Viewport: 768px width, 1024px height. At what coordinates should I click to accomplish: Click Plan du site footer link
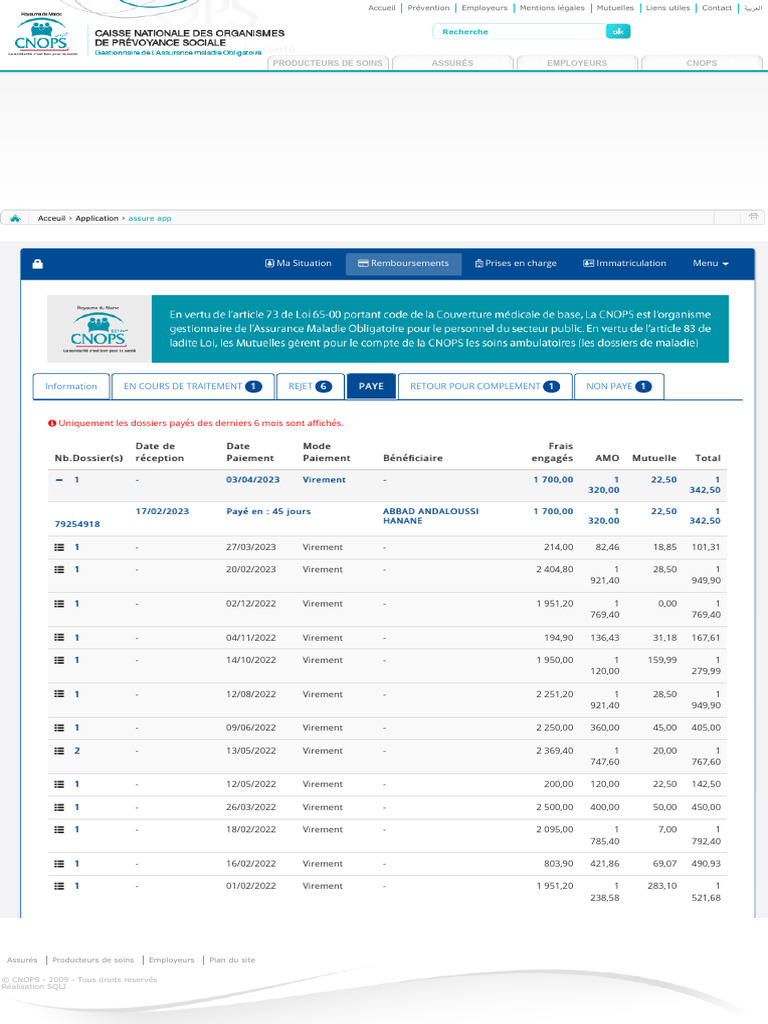pos(232,960)
